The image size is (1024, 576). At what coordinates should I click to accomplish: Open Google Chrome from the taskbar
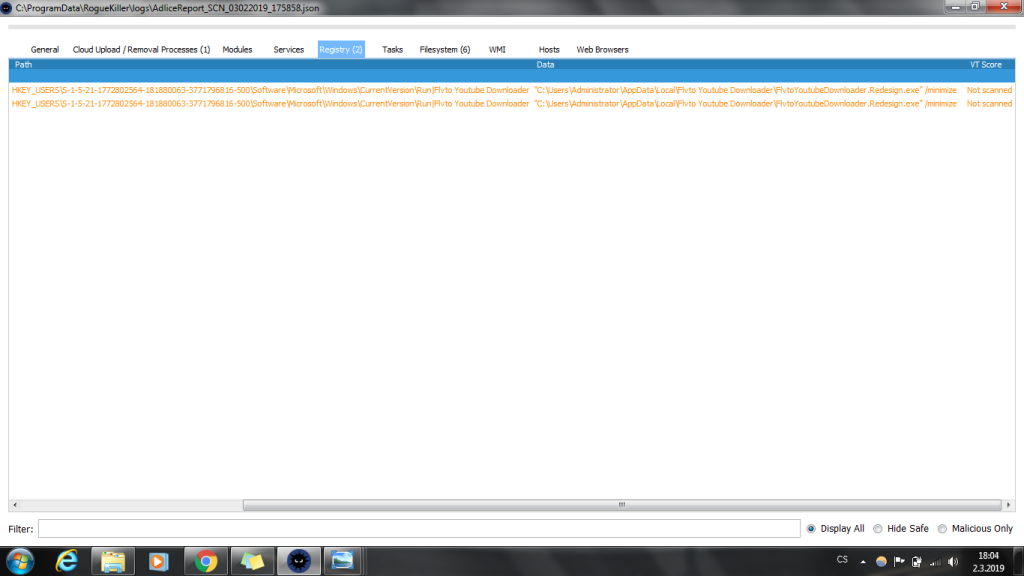(206, 562)
